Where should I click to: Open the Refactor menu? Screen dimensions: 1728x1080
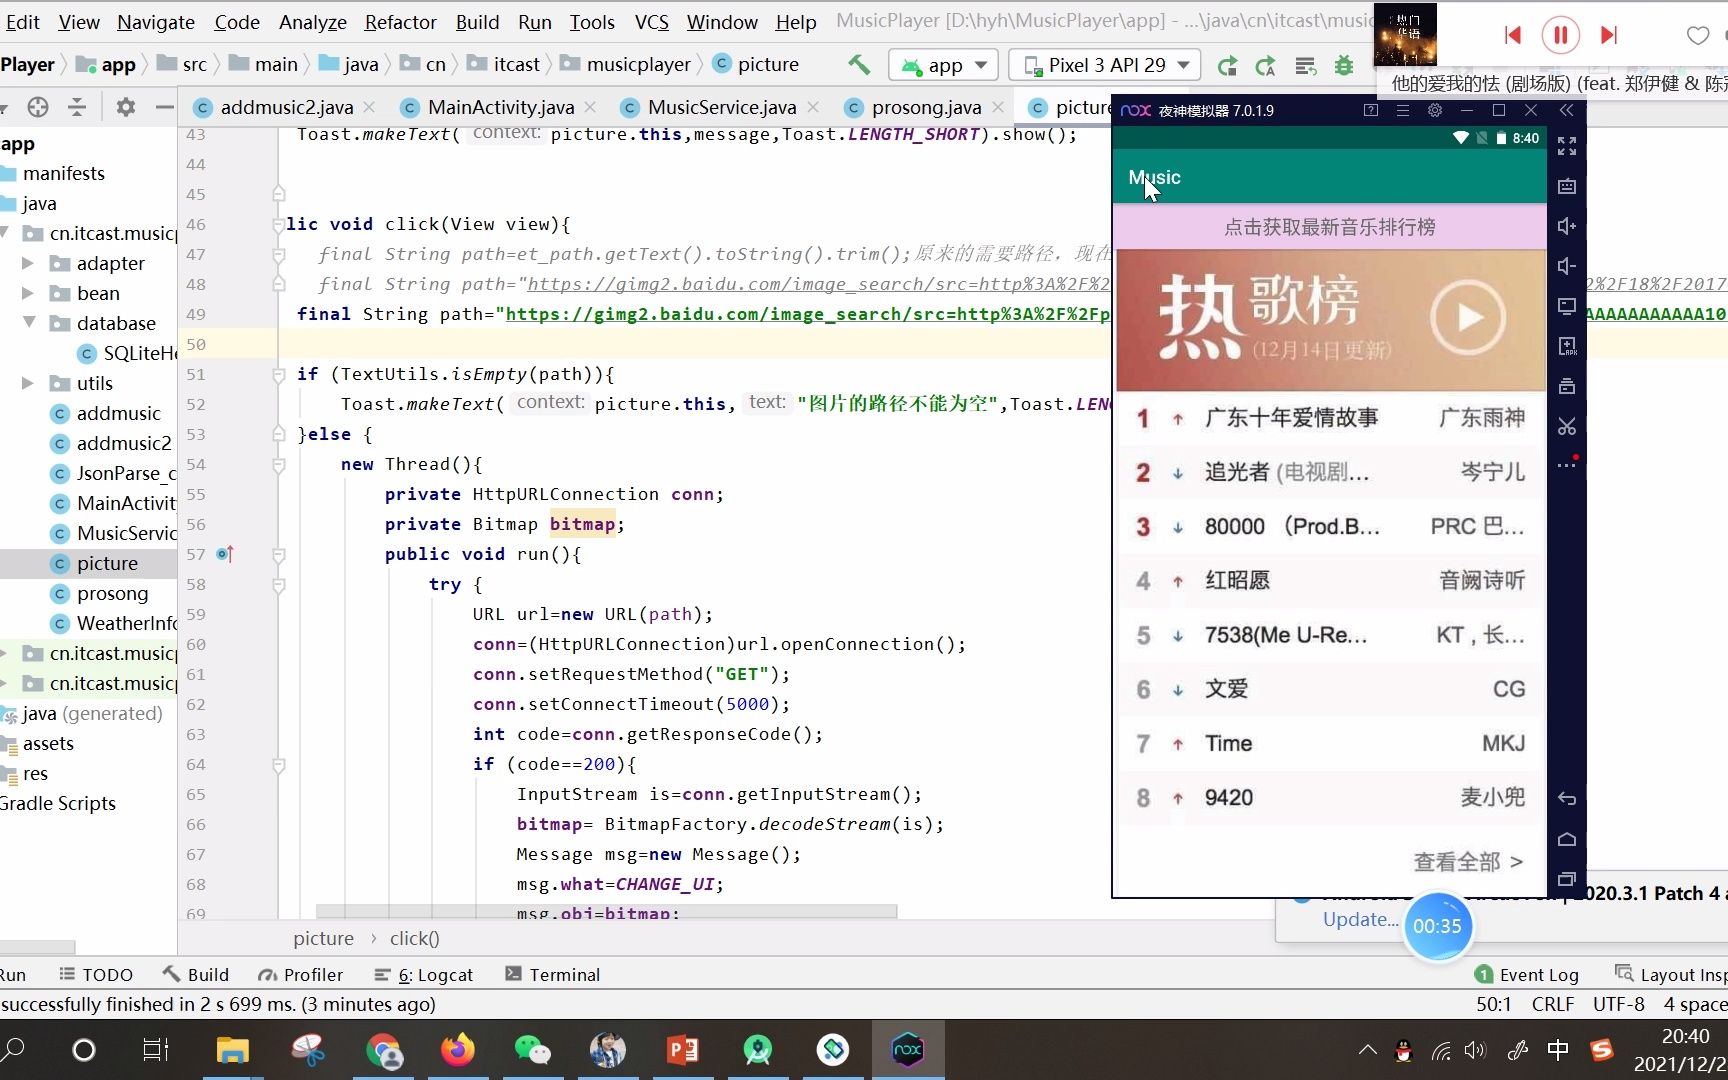click(x=400, y=21)
